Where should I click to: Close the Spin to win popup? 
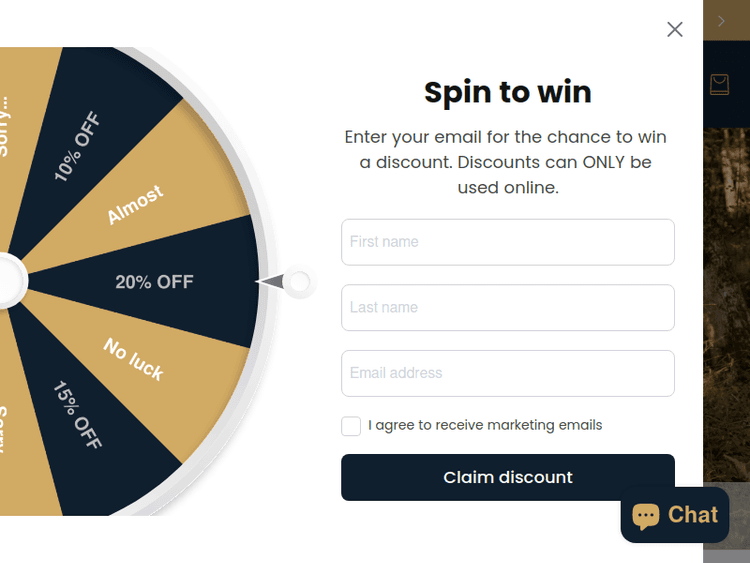(675, 29)
